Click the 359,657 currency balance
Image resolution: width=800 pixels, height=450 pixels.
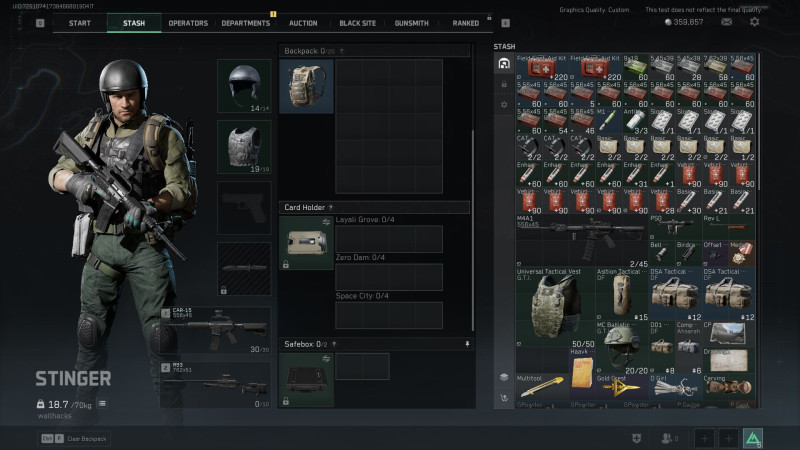pyautogui.click(x=684, y=22)
